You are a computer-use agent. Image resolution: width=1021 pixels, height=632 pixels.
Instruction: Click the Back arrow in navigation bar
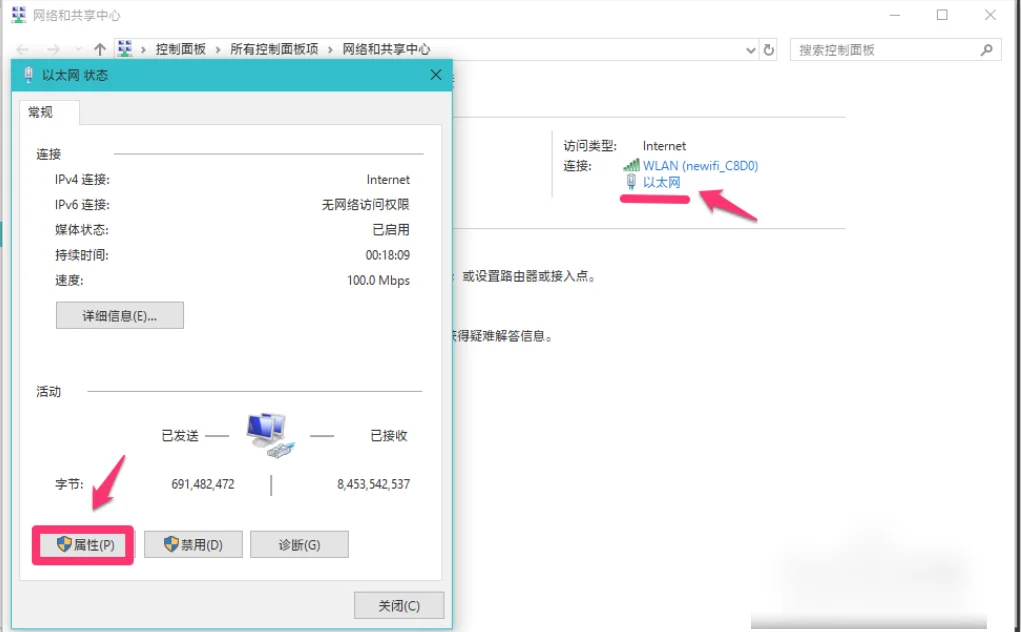(23, 49)
